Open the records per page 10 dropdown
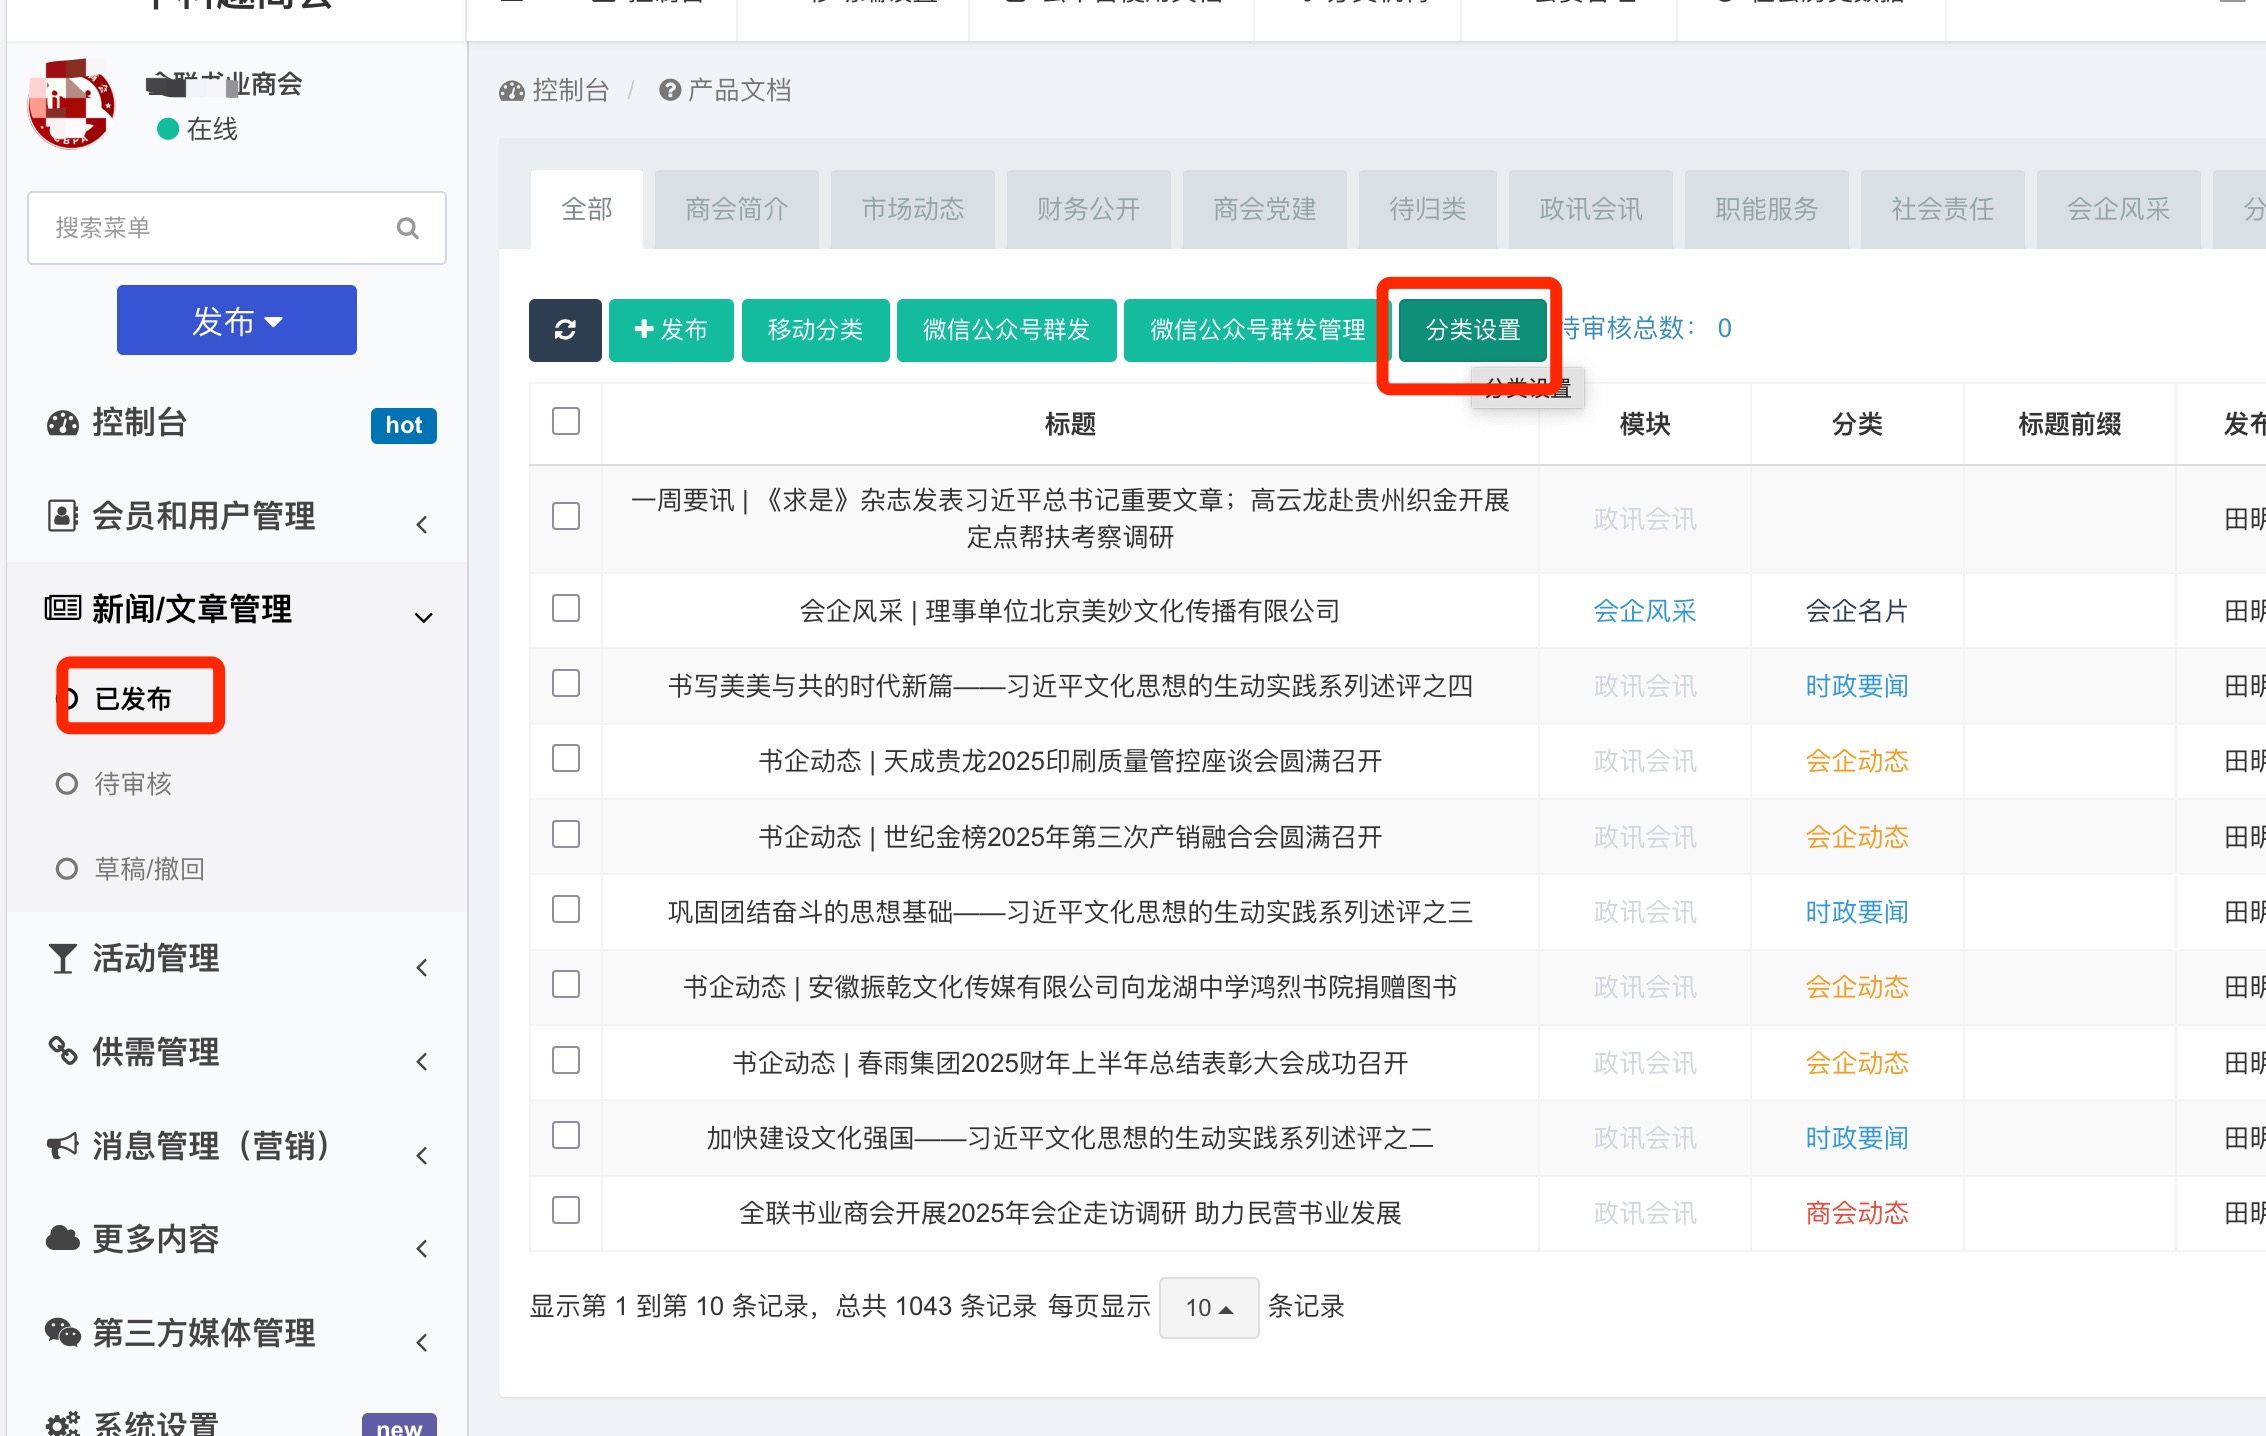Screen dimensions: 2266x1436 click(1208, 1307)
